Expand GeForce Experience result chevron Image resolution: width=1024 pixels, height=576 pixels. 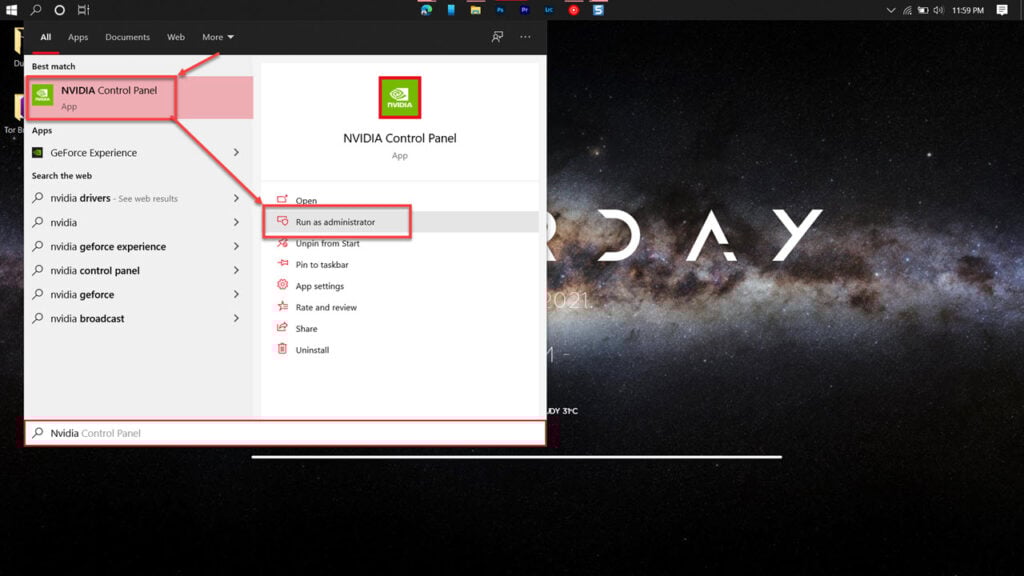pos(236,153)
